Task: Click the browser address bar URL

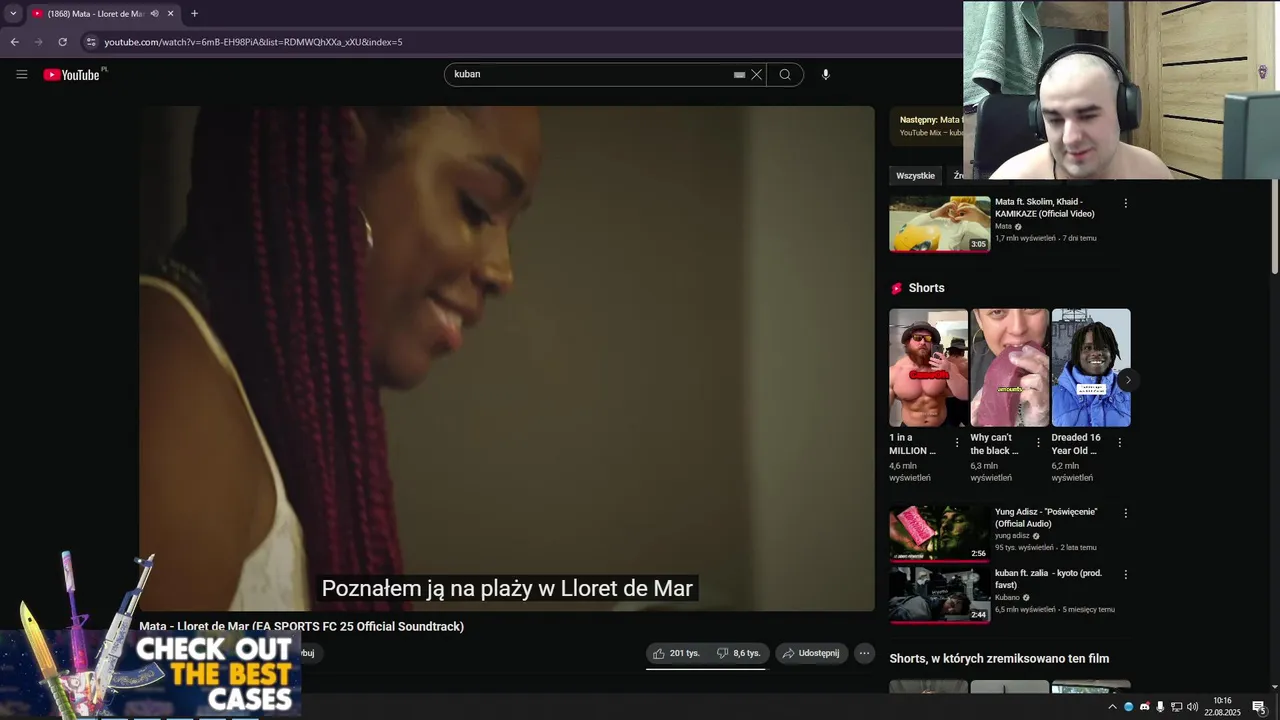Action: click(x=253, y=42)
